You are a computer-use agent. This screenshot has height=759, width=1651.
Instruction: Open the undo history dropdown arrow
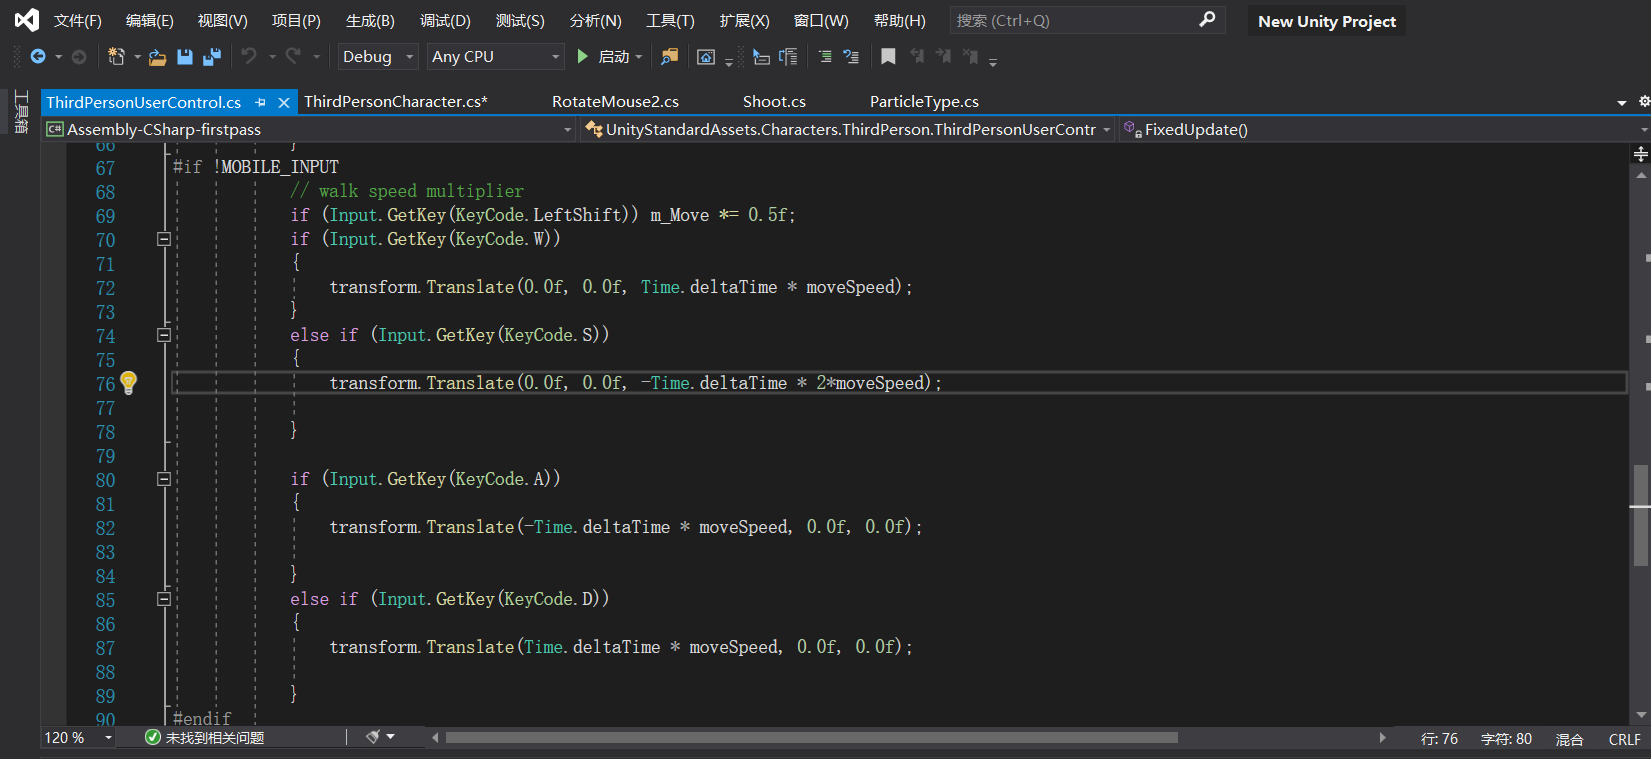(x=272, y=57)
